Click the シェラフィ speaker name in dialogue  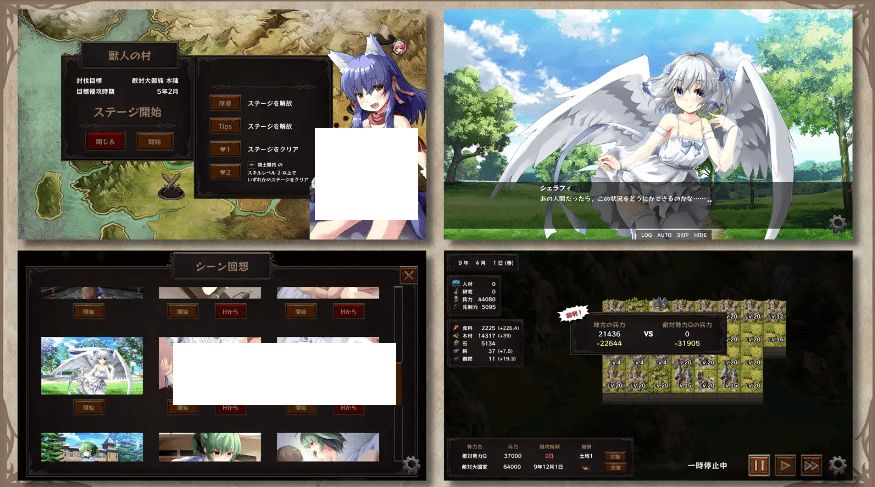point(555,189)
